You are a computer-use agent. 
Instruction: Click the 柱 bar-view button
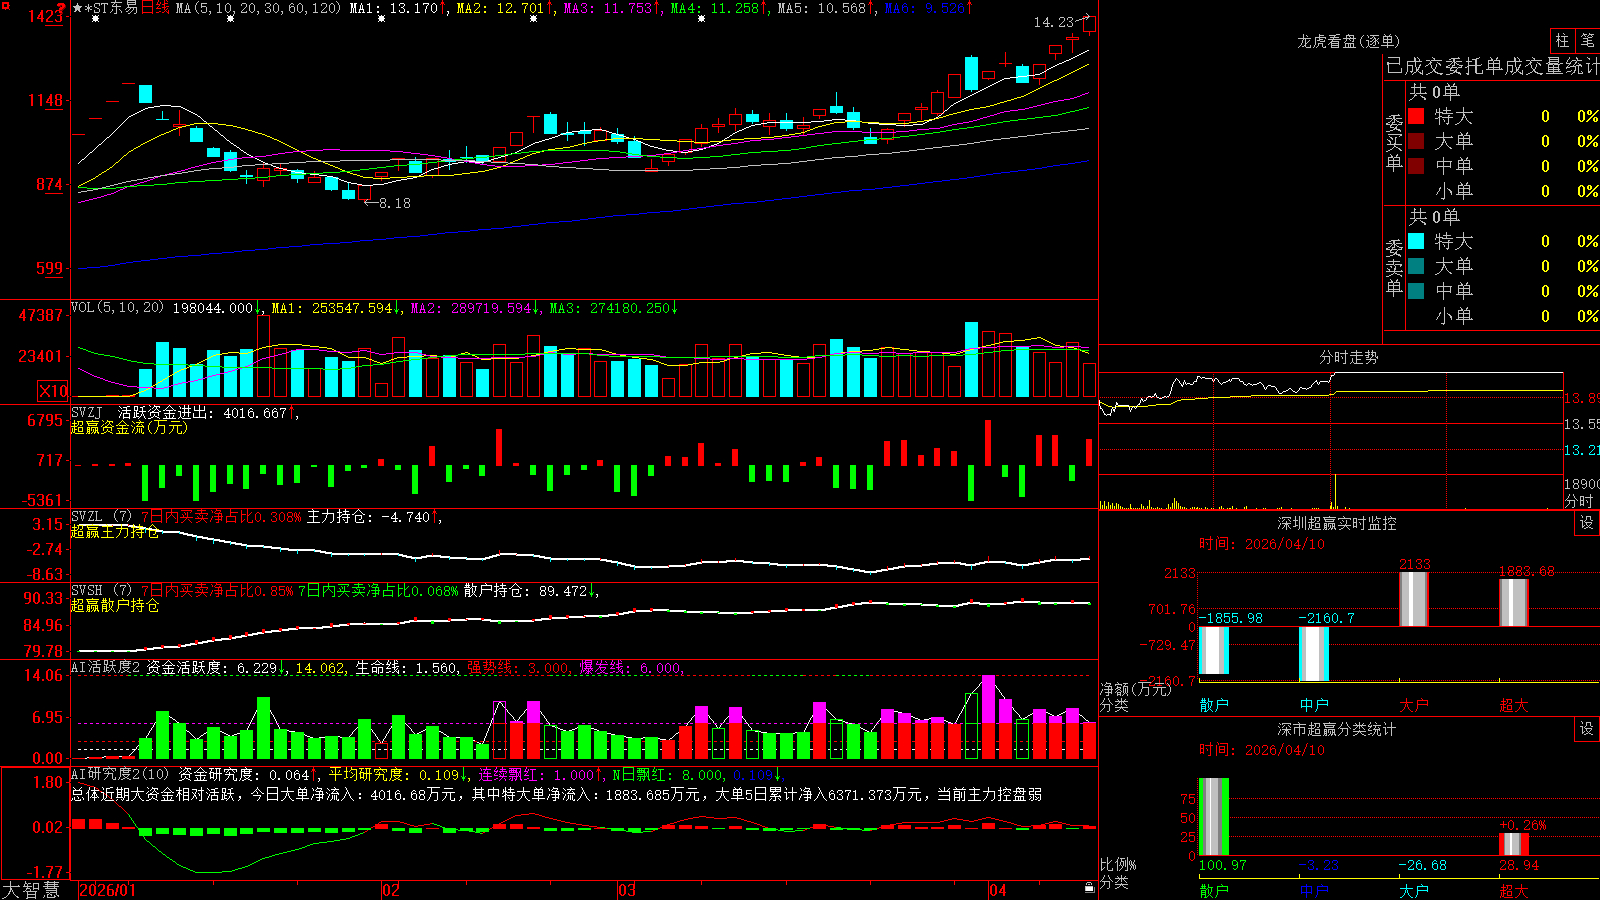point(1562,40)
